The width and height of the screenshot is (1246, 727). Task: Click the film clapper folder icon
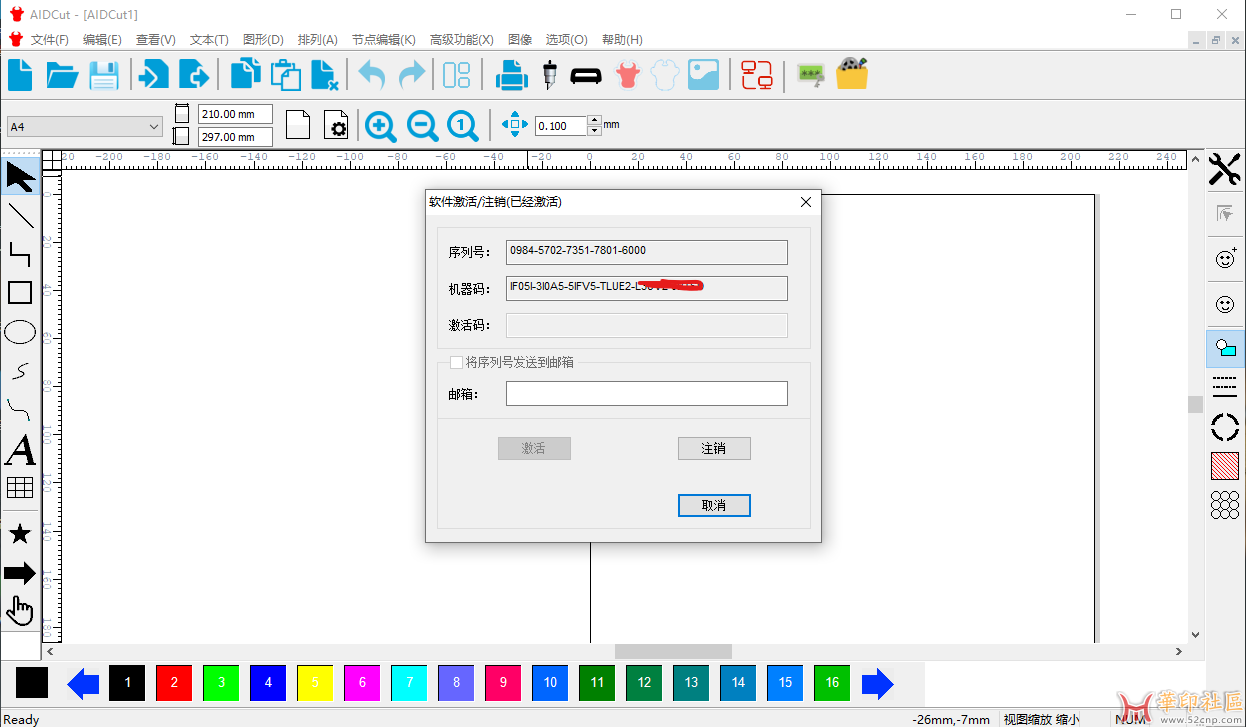click(851, 75)
